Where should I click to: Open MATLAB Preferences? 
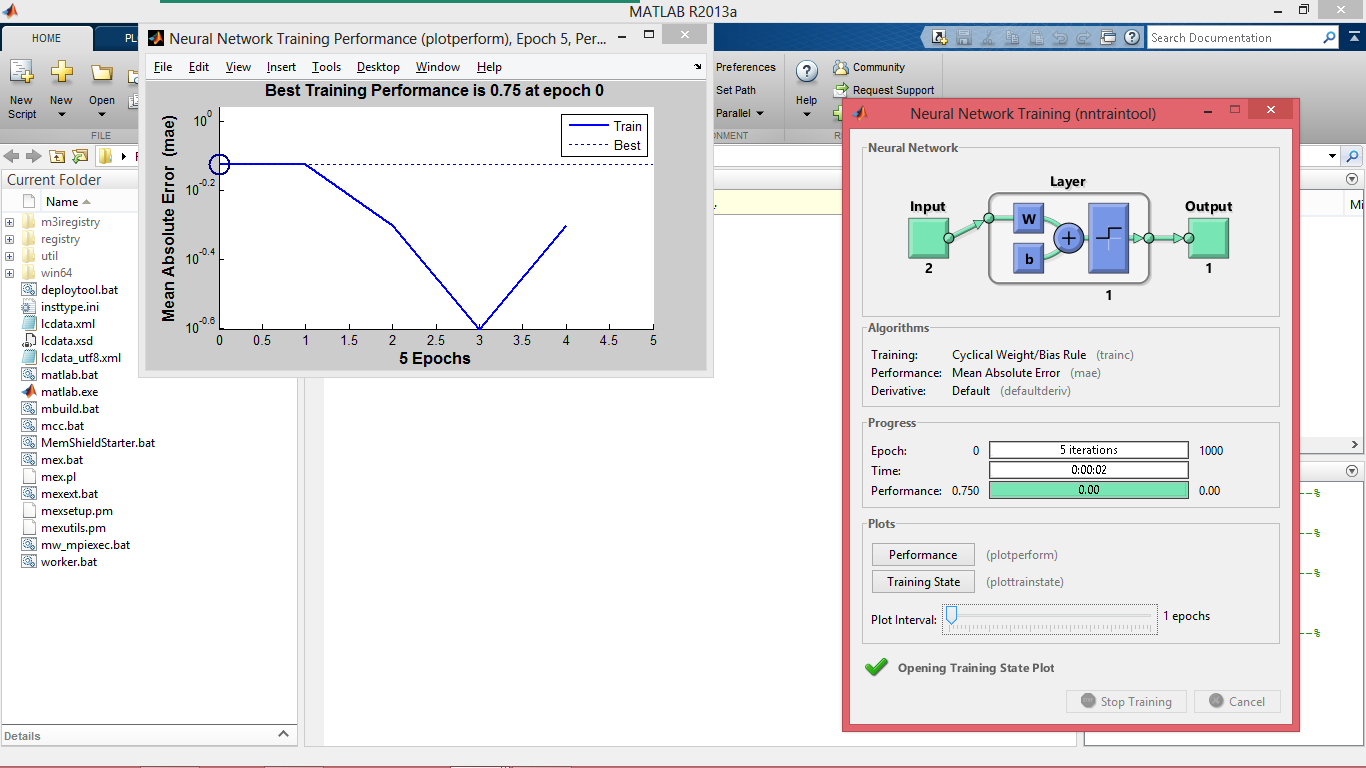[x=744, y=67]
